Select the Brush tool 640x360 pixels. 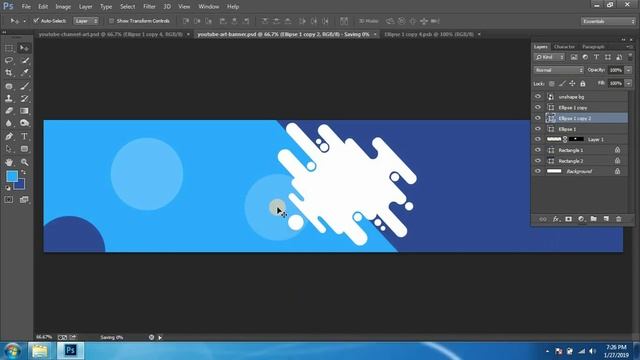coord(24,86)
